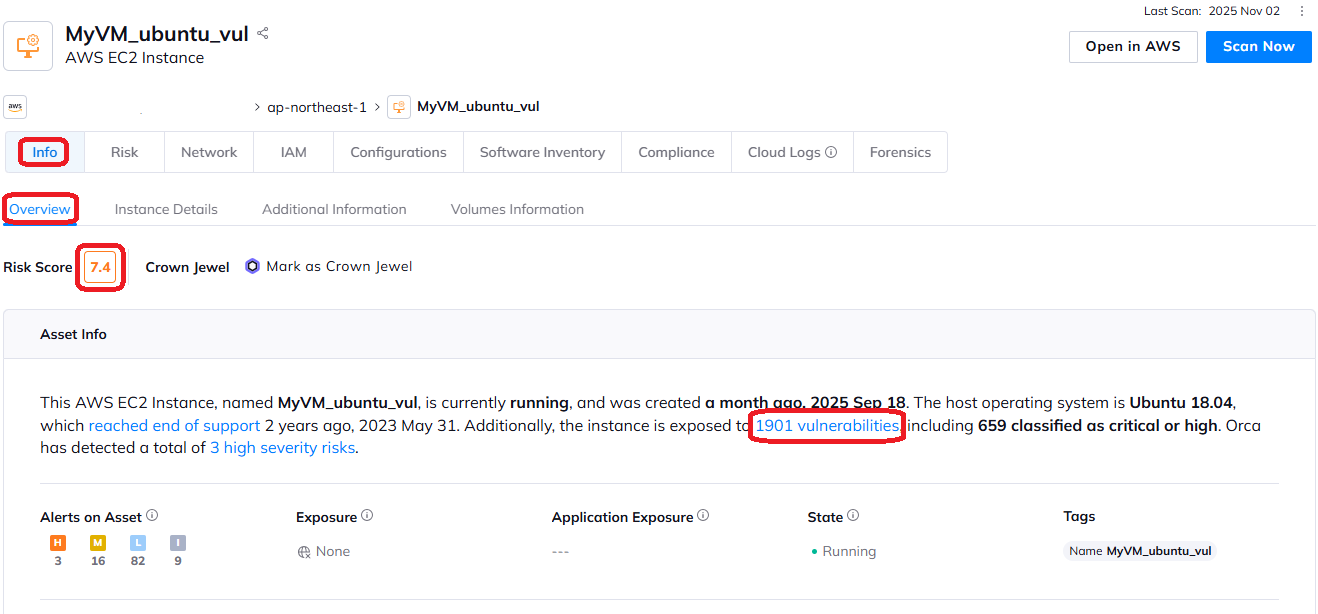1318x614 pixels.
Task: Click the info icon on Cloud Logs tab
Action: pos(830,152)
